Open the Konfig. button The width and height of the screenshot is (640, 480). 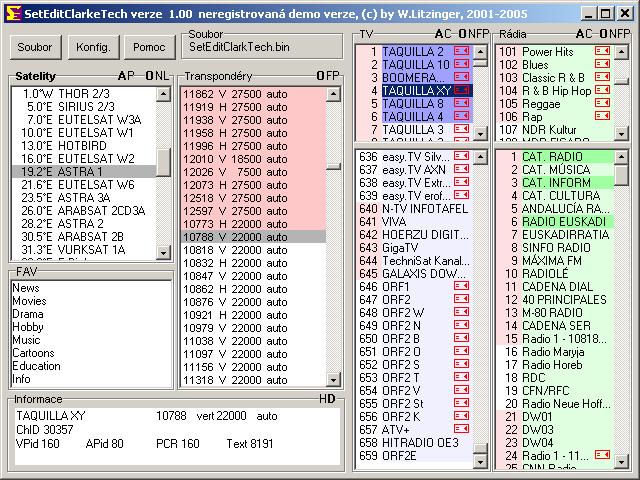pyautogui.click(x=93, y=47)
